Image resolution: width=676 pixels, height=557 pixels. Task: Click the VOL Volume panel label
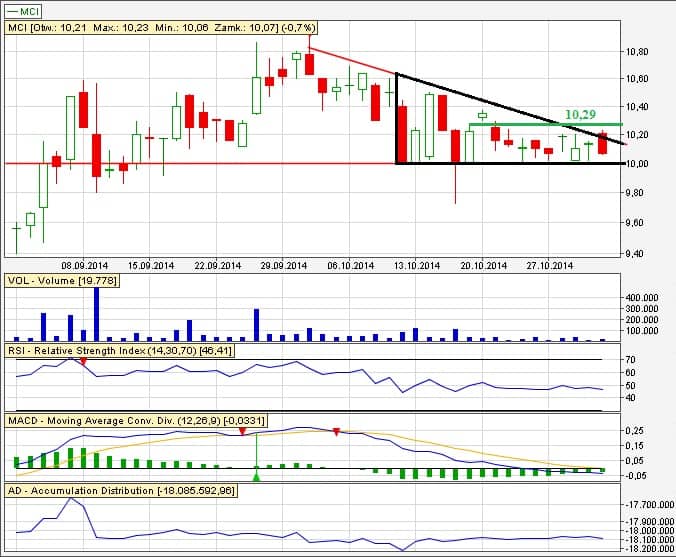click(x=62, y=282)
